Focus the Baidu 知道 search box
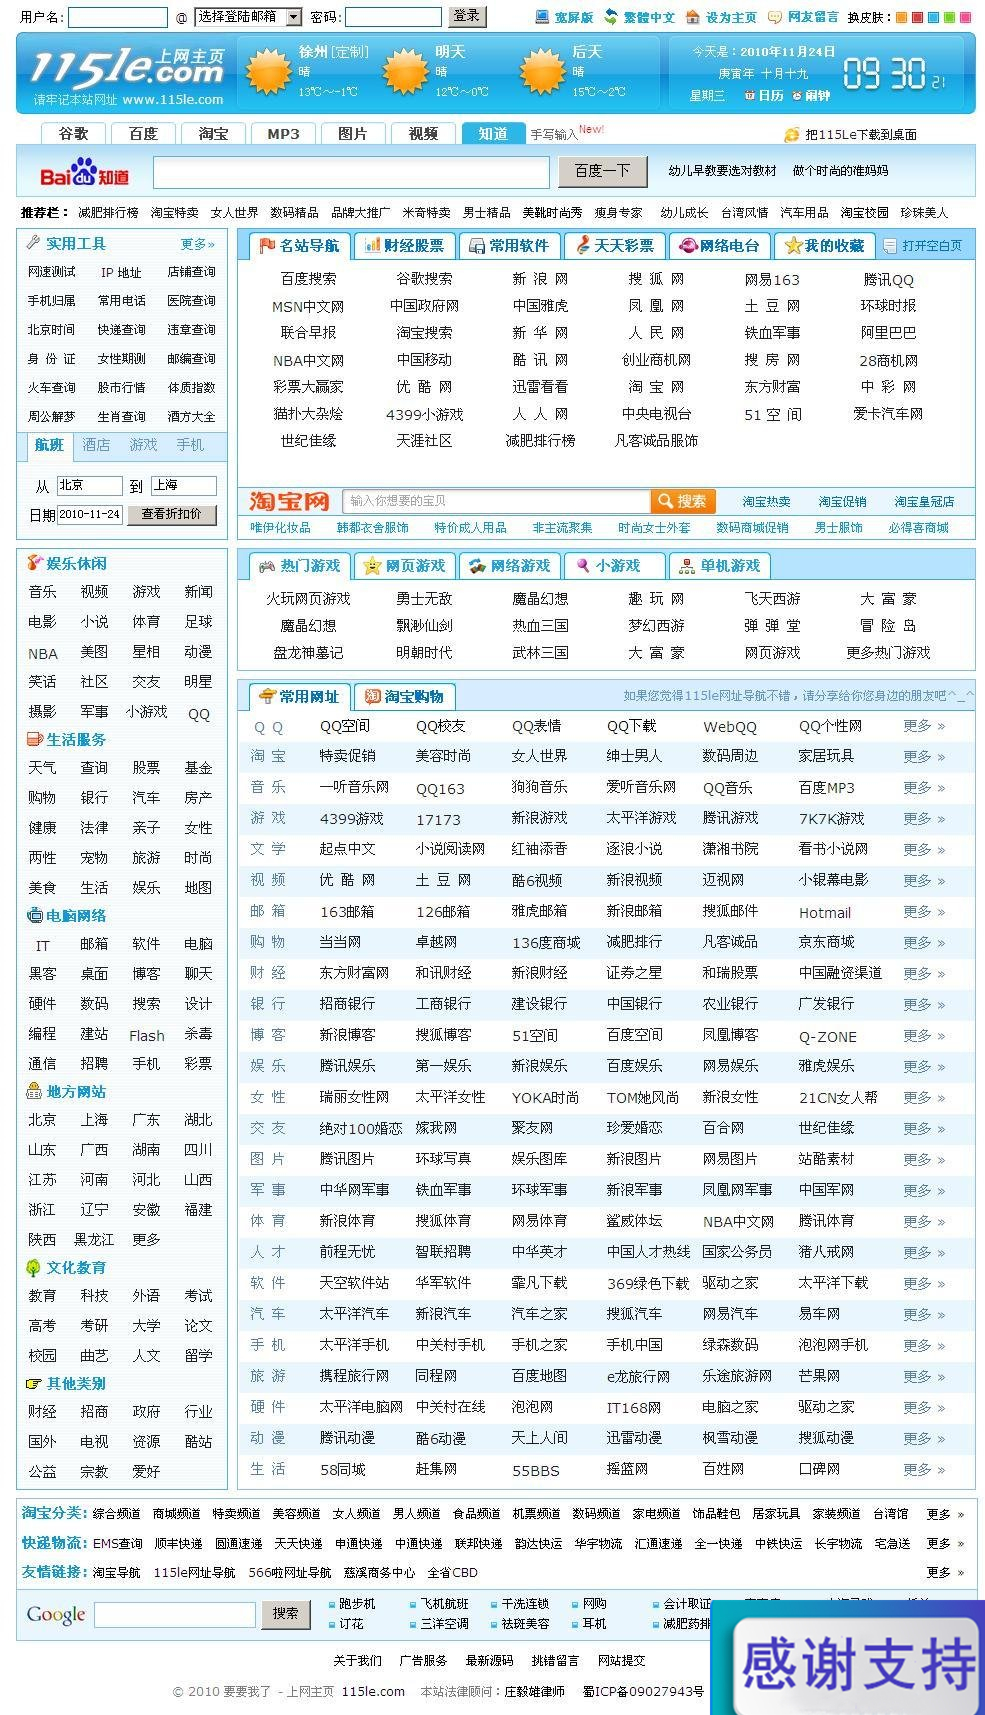The height and width of the screenshot is (1715, 985). (351, 172)
